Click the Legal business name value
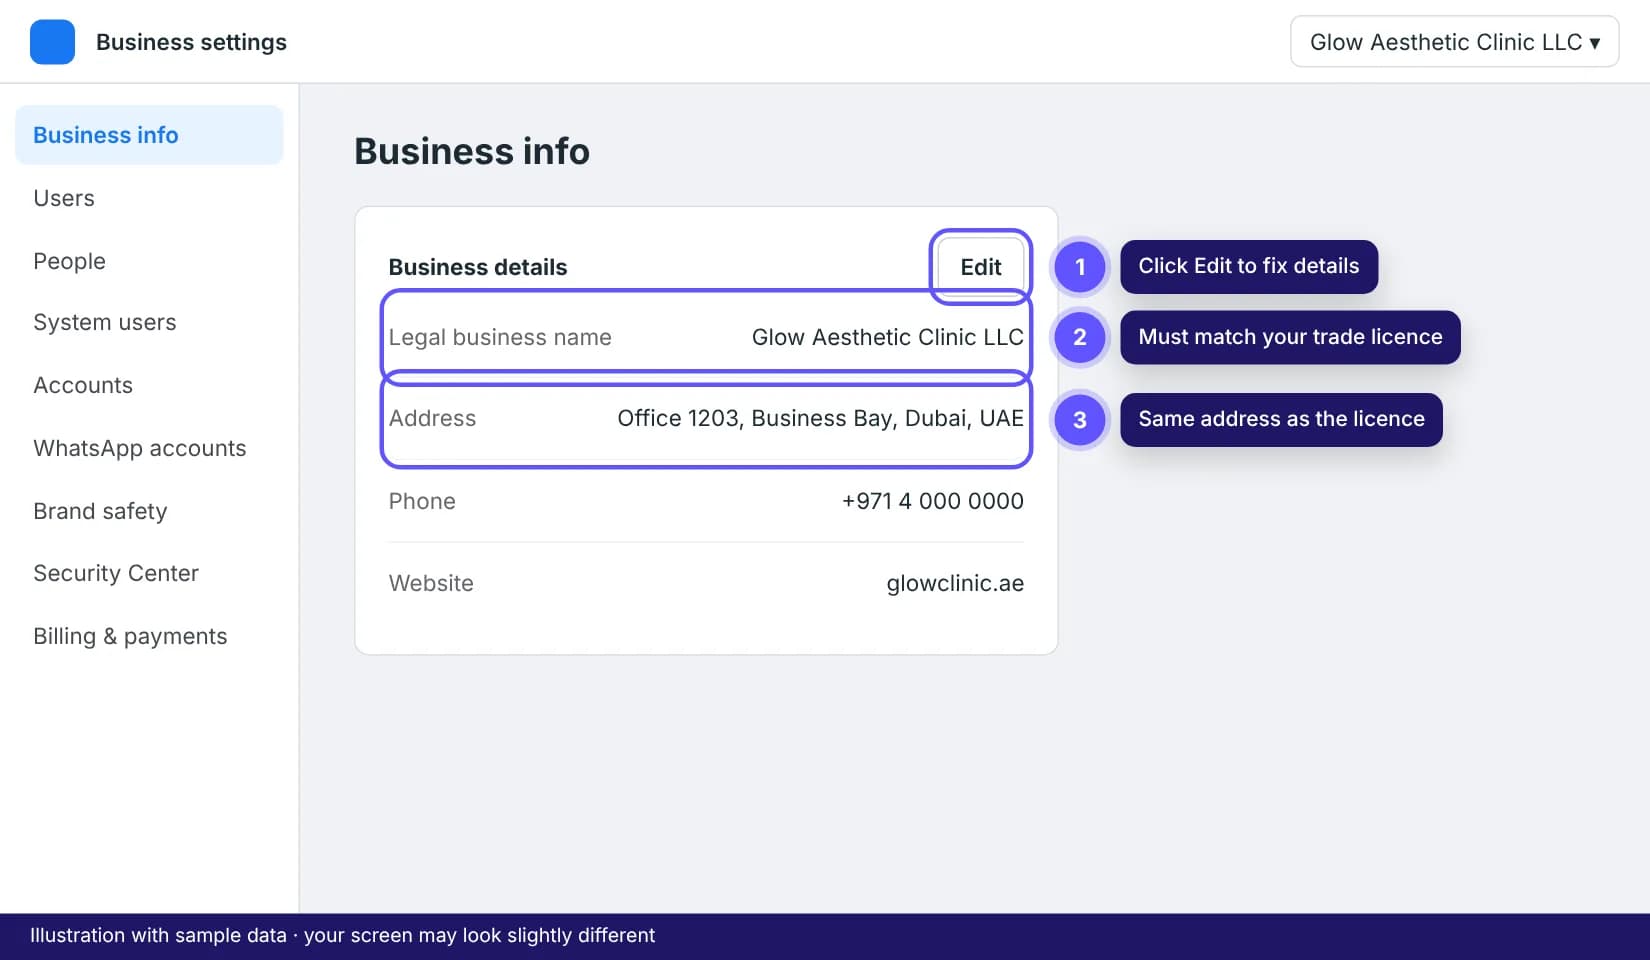 (x=888, y=337)
